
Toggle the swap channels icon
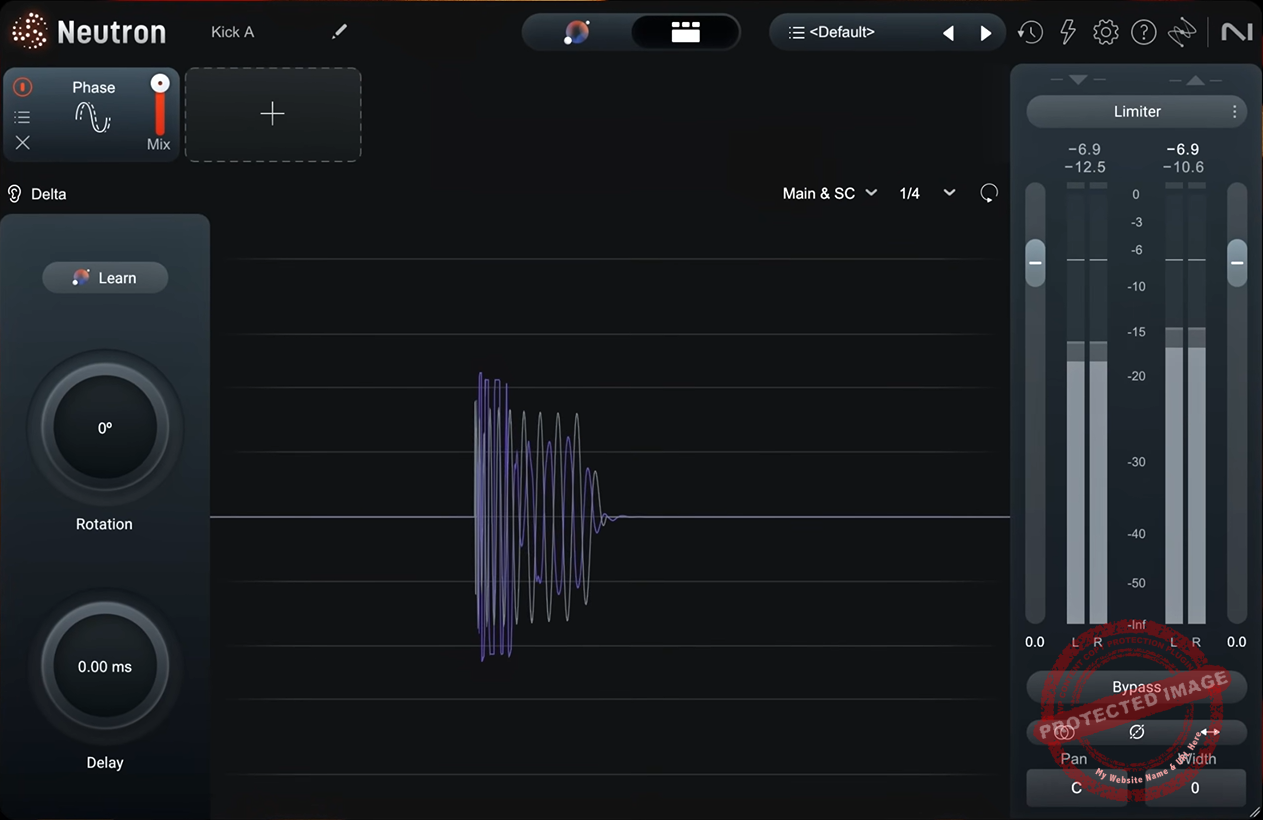1210,732
